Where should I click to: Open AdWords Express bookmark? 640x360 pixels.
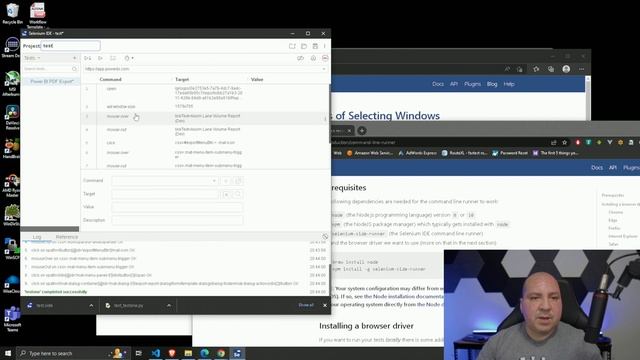[x=417, y=153]
